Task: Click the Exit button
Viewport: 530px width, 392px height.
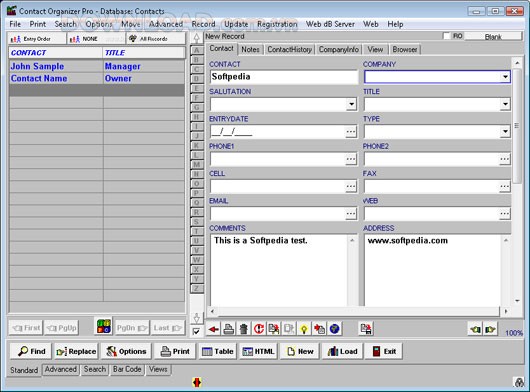Action: click(384, 351)
